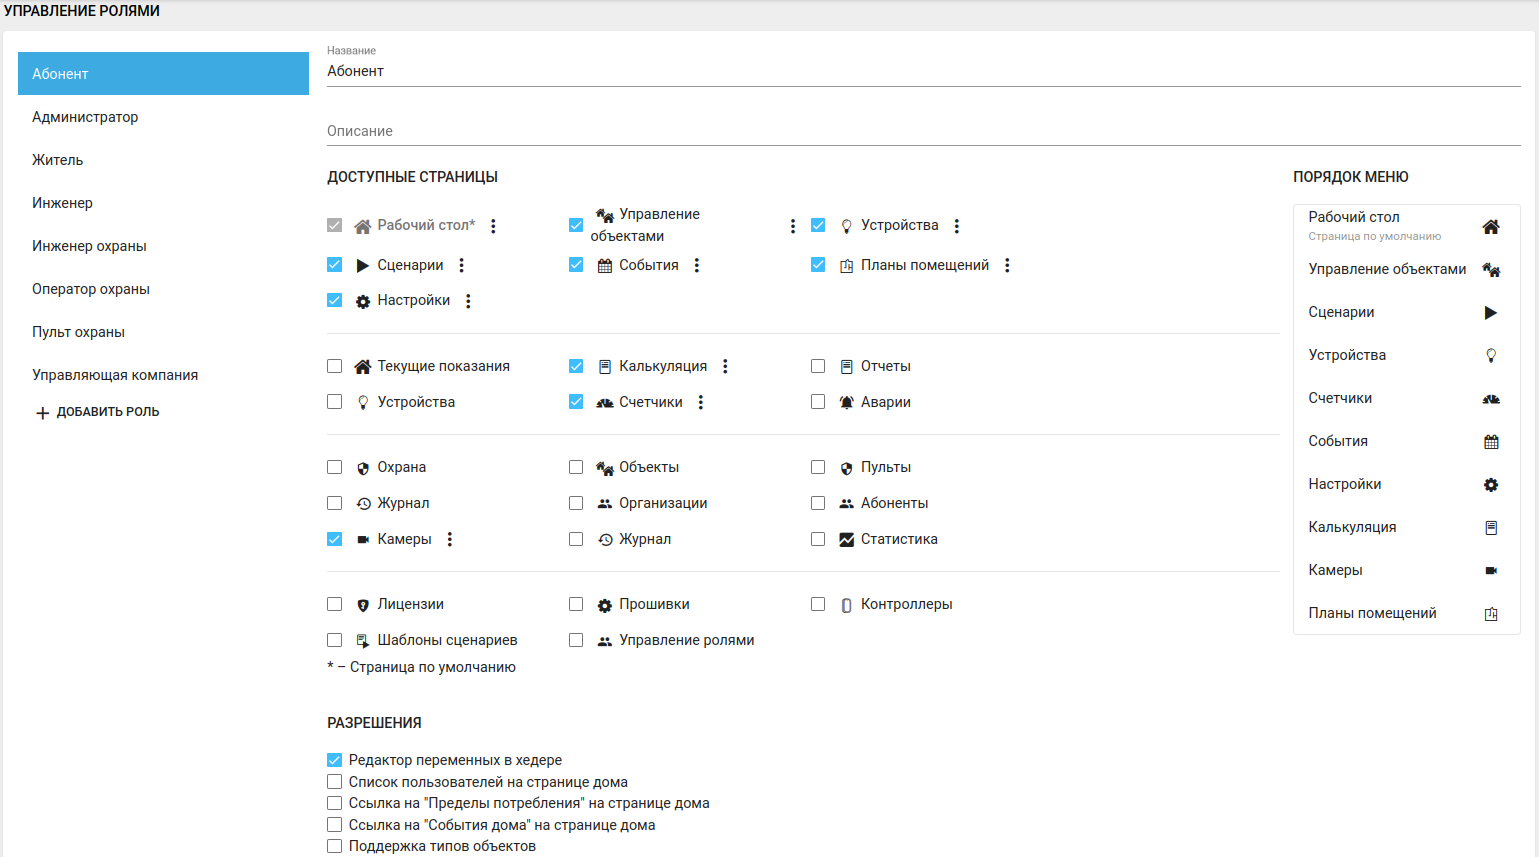The width and height of the screenshot is (1539, 857).
Task: Toggle Редактор переменных в хедере permission
Action: coord(335,760)
